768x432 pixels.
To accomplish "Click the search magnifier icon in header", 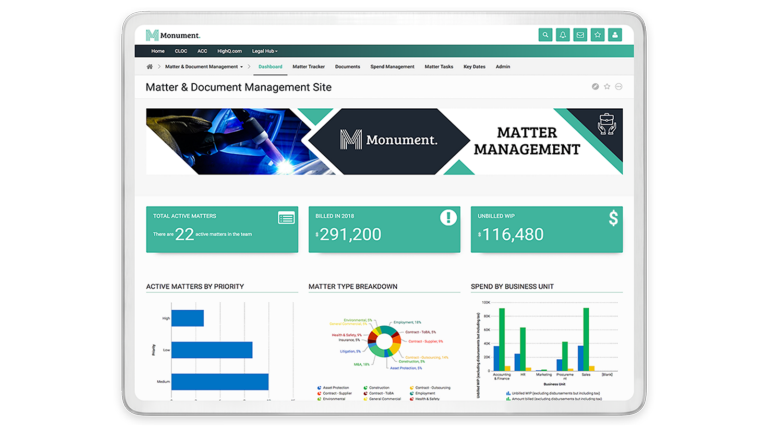I will click(x=545, y=35).
